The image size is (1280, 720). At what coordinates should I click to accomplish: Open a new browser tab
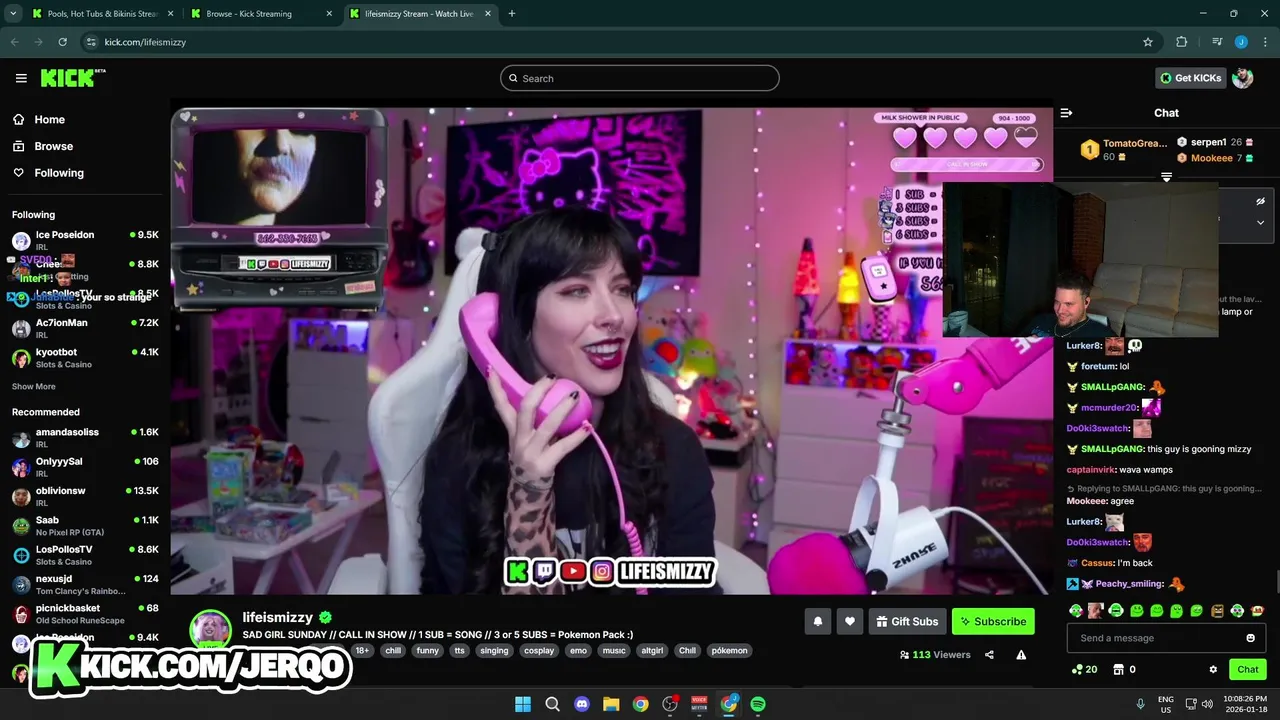pos(512,14)
